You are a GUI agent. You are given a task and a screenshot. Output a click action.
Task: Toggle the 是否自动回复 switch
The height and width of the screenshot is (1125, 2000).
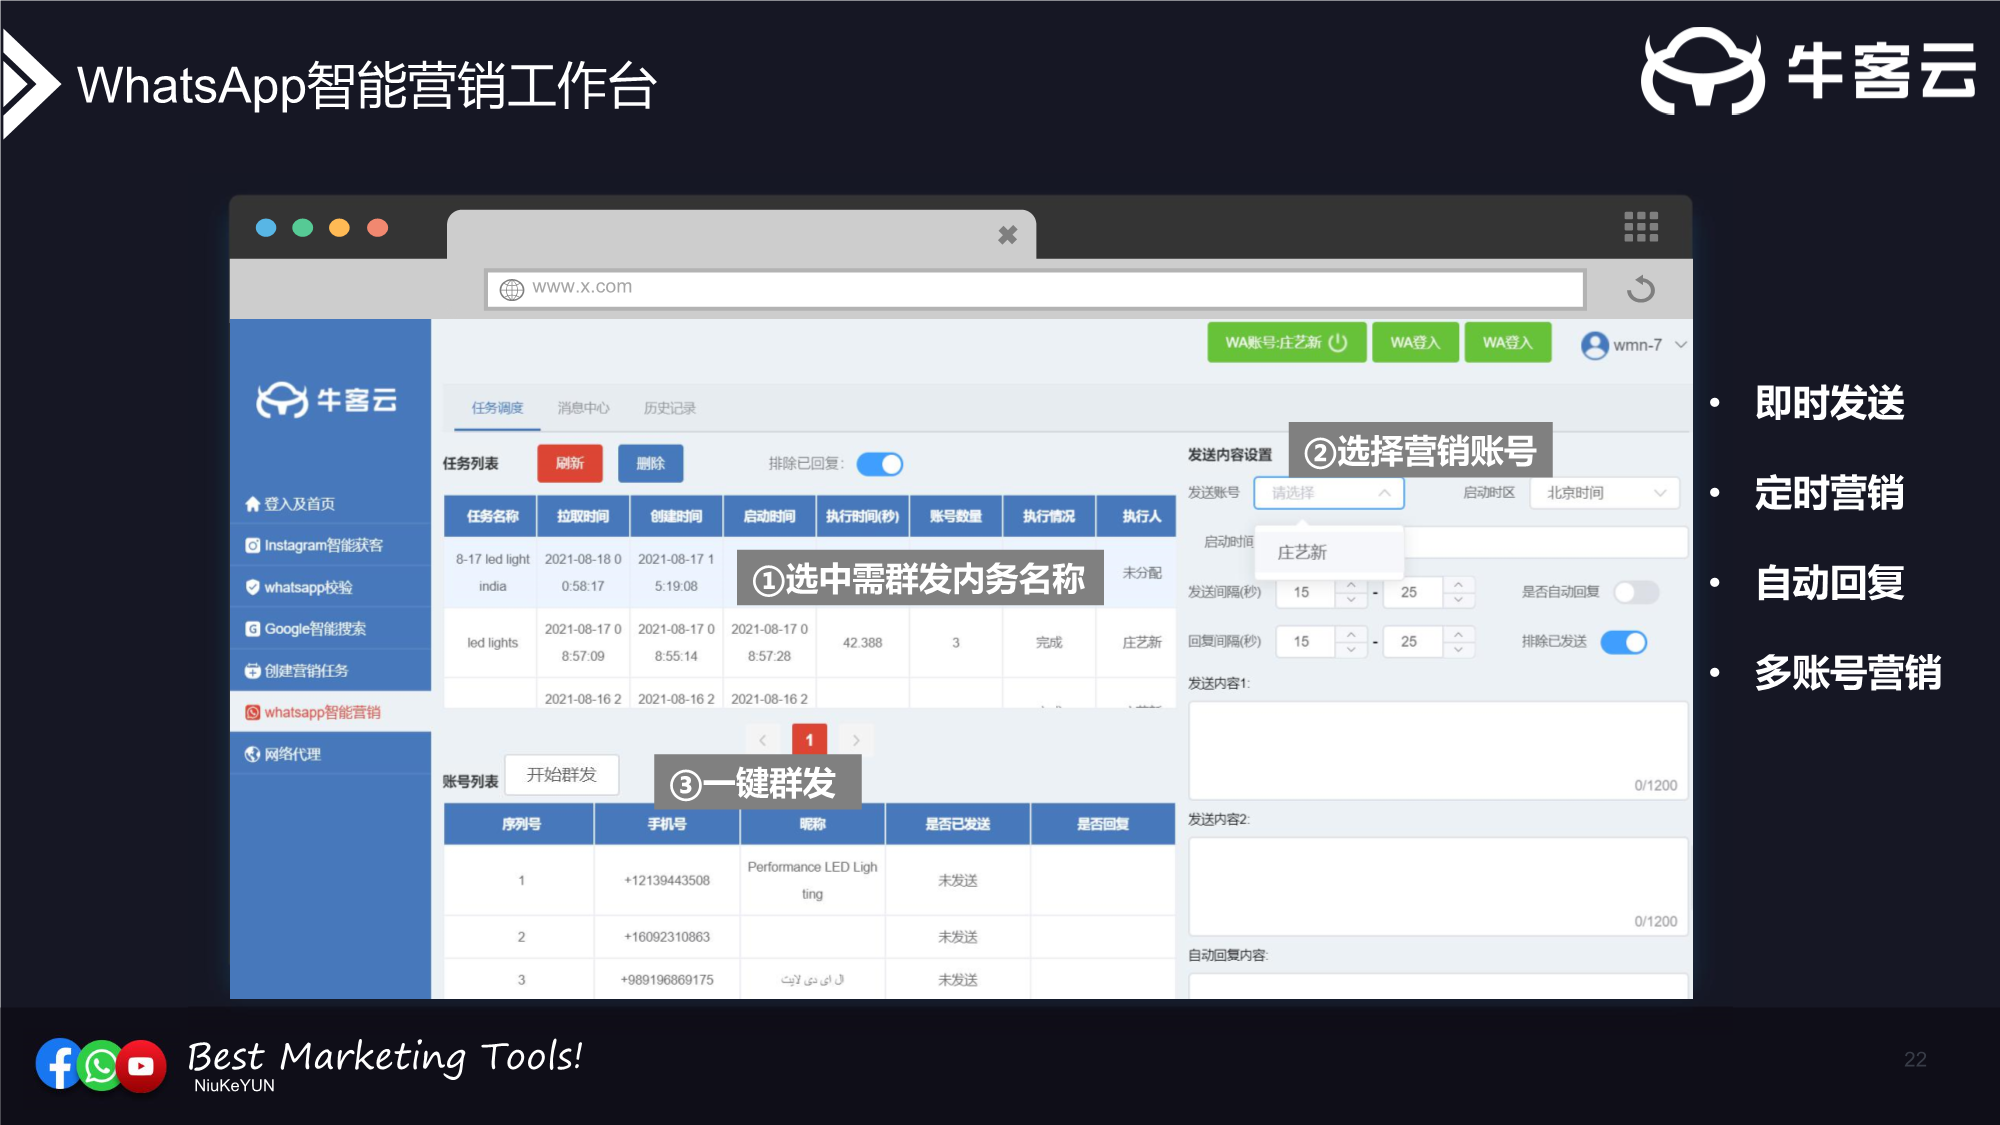(x=1636, y=592)
